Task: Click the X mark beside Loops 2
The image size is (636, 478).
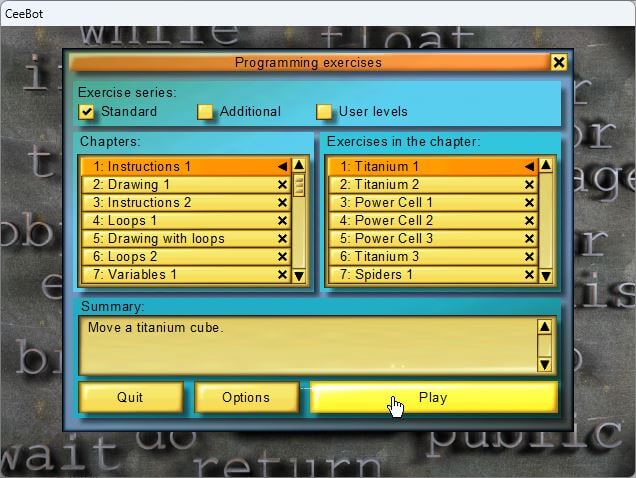Action: (x=282, y=256)
